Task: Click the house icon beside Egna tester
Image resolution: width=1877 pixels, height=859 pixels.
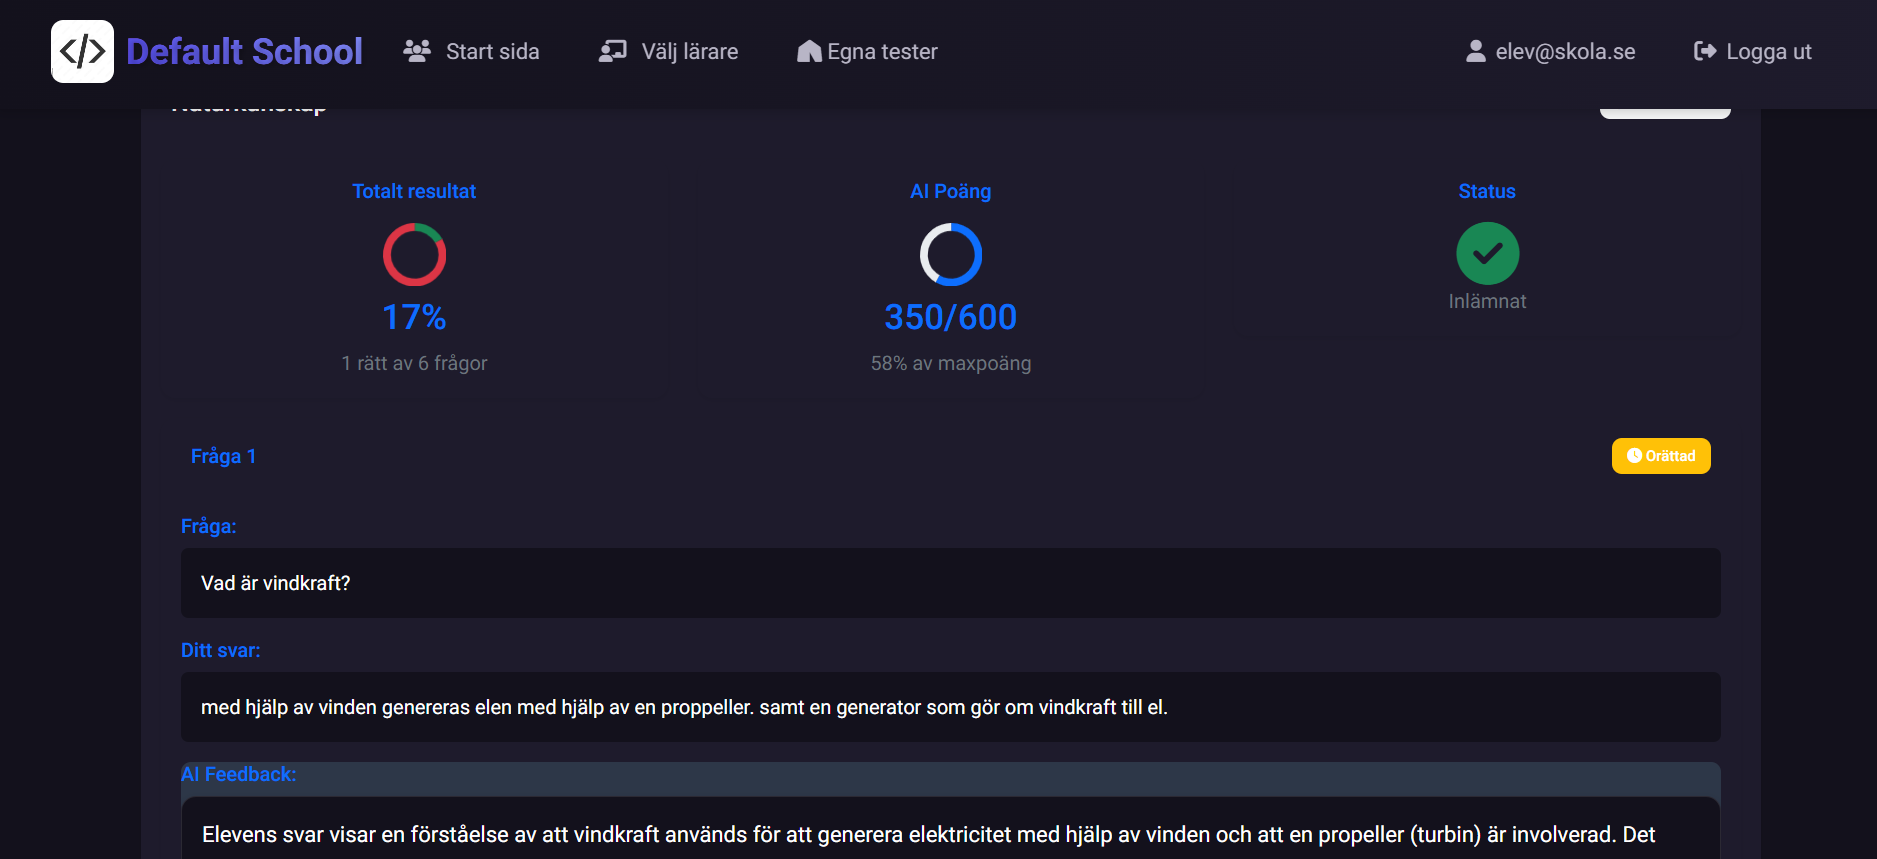Action: point(809,51)
